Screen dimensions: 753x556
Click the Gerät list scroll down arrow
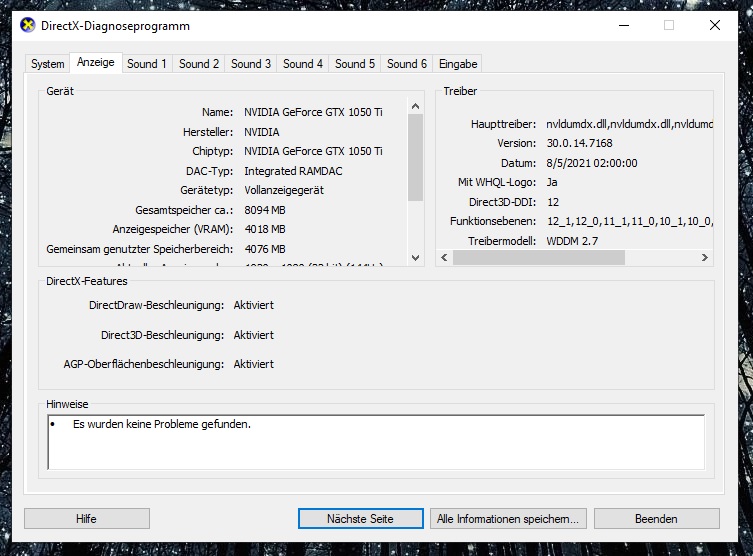point(415,258)
